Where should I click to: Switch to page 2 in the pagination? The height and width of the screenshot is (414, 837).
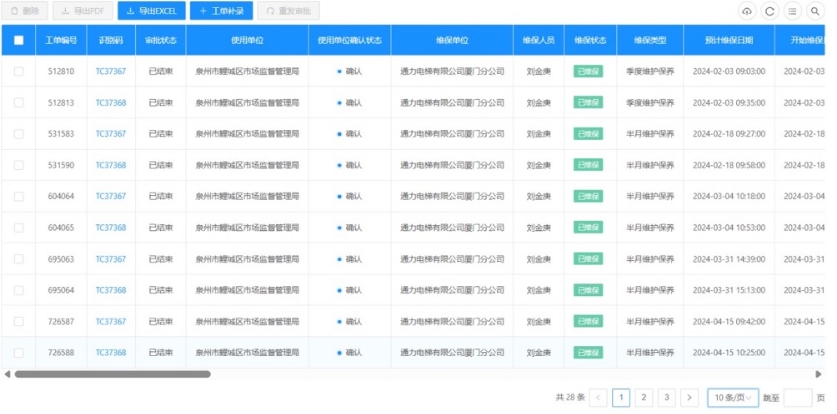pos(644,397)
